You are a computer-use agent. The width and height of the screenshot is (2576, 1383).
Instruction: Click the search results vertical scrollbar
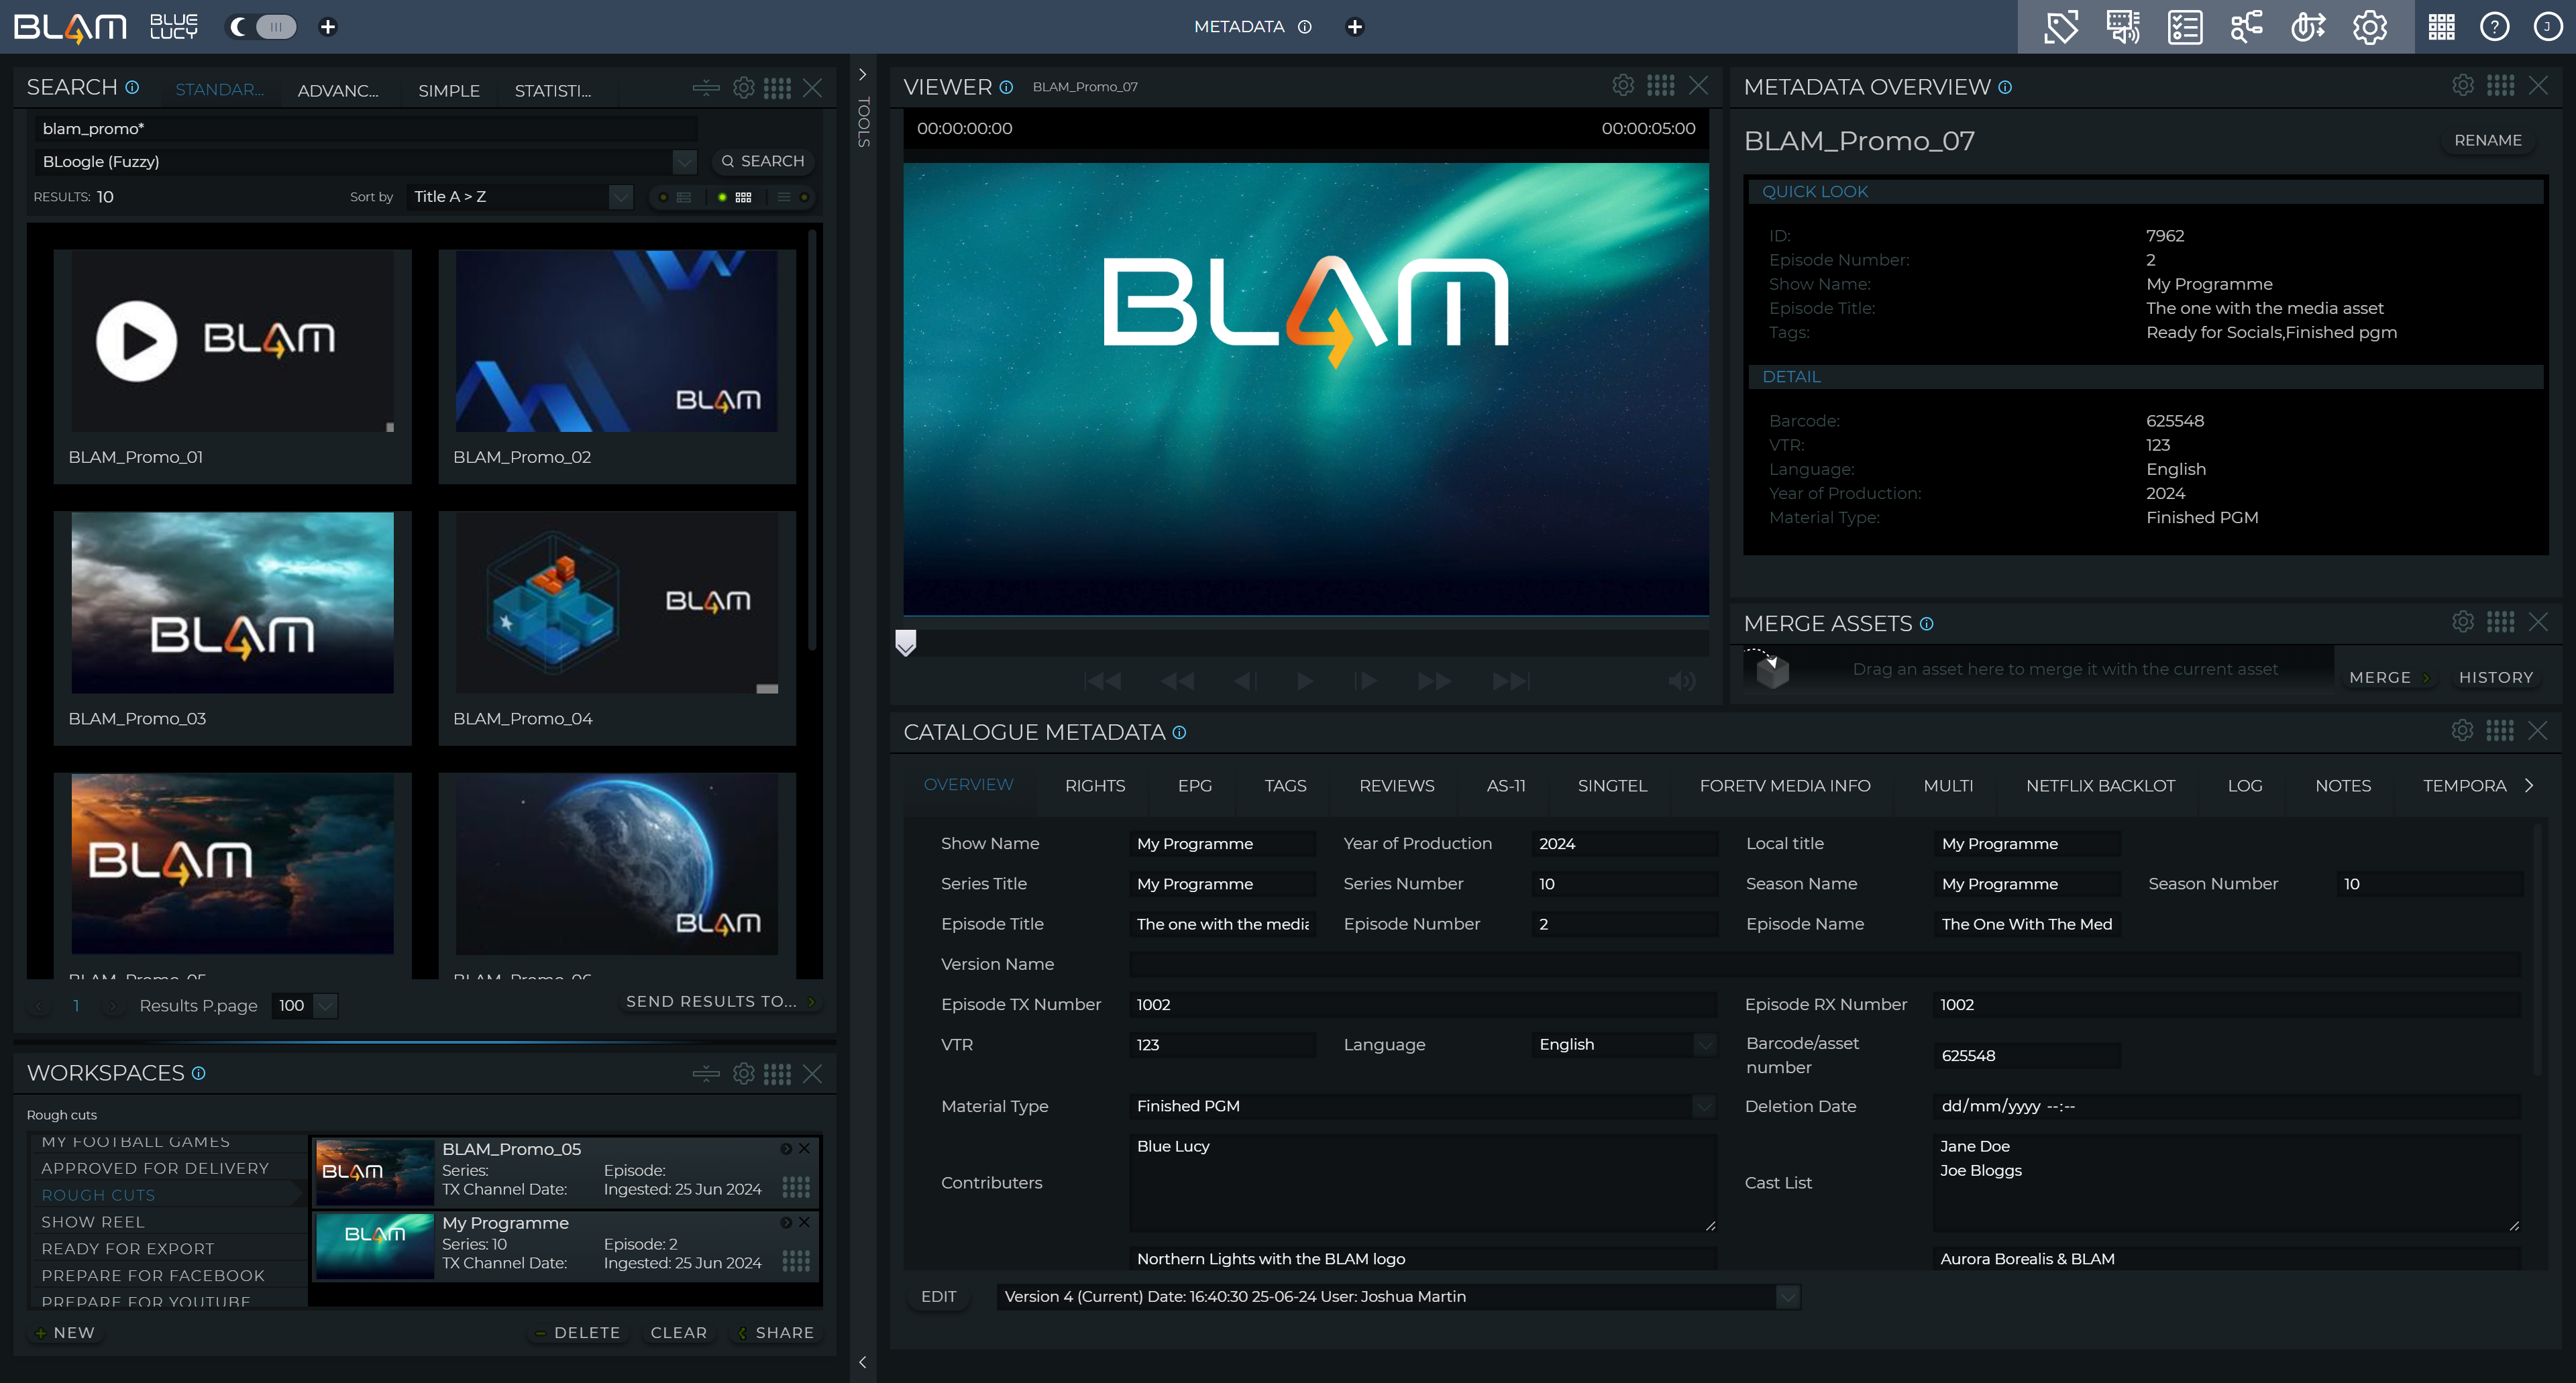(812, 440)
